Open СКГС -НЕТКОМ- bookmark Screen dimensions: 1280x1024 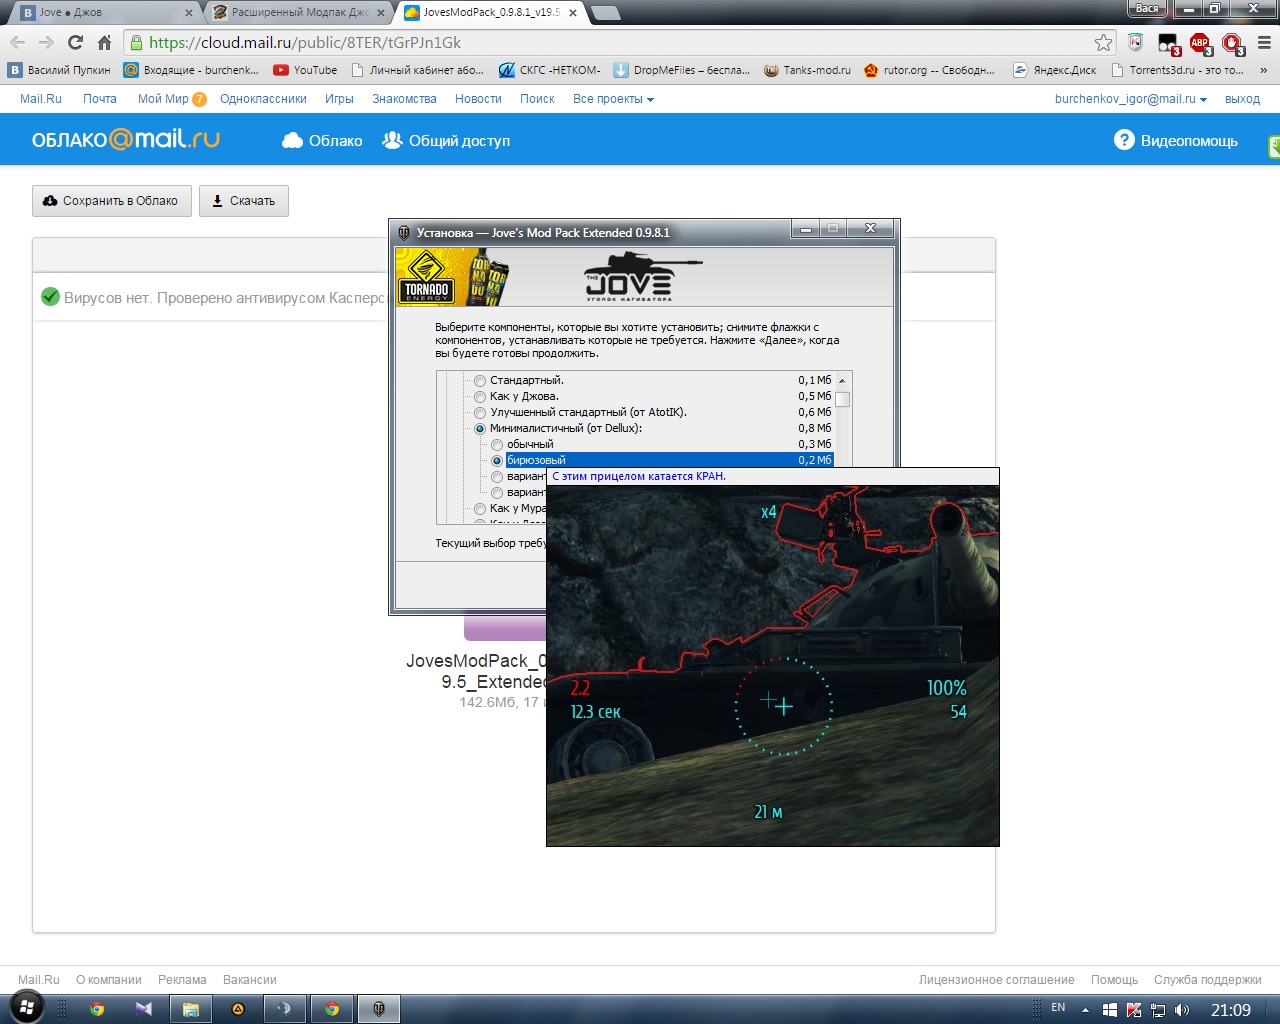pyautogui.click(x=549, y=70)
